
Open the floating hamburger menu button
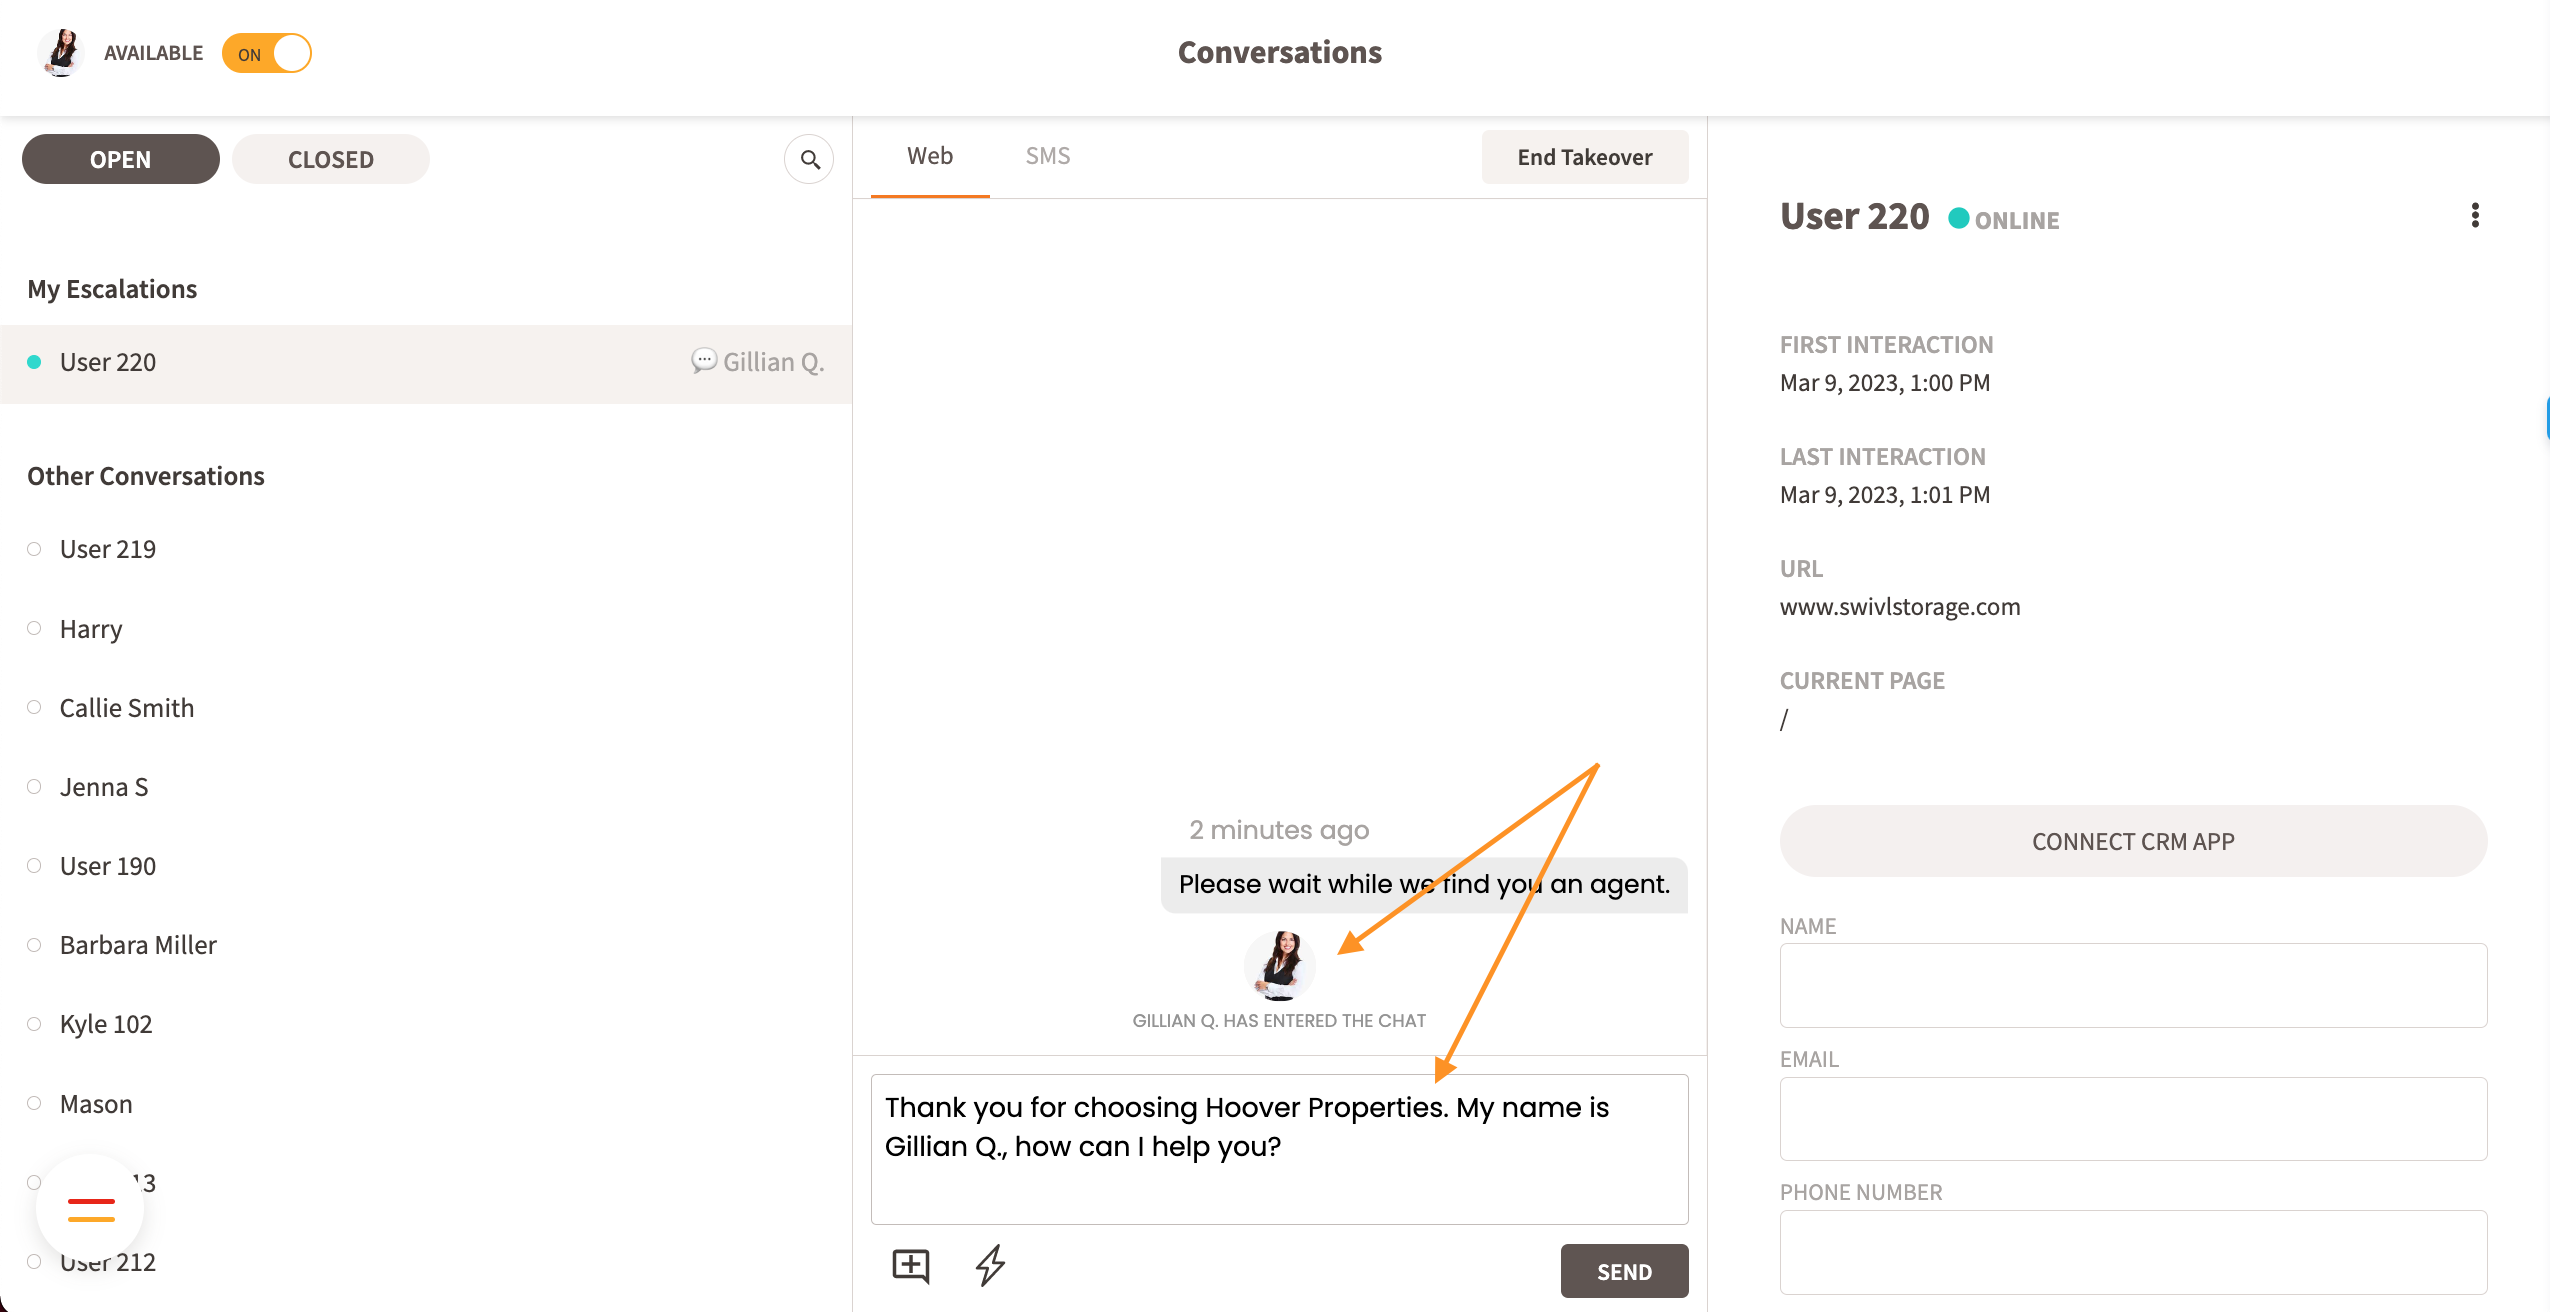[x=91, y=1209]
